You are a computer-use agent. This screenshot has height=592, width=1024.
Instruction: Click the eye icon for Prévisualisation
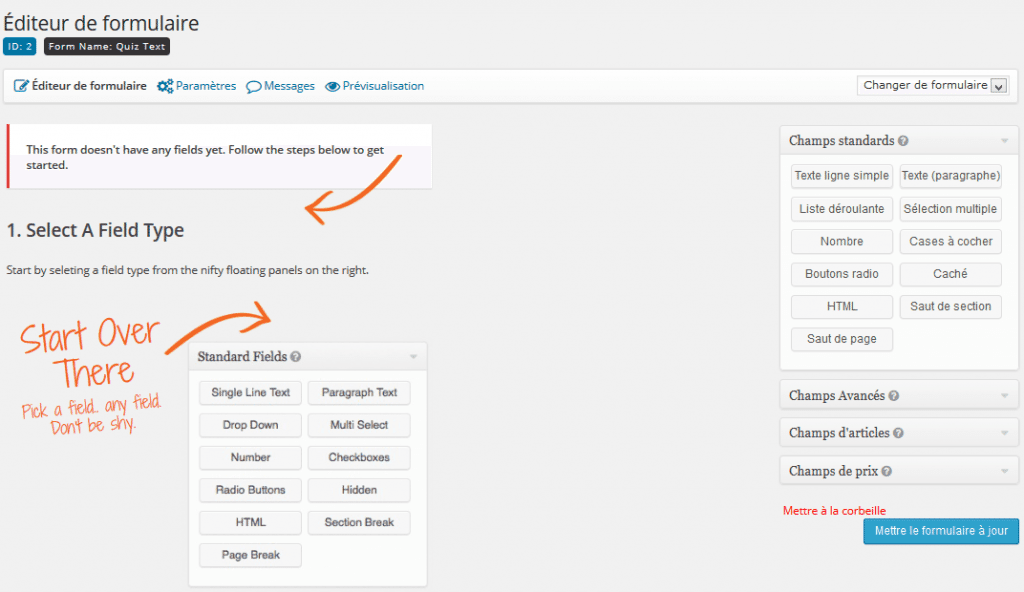(333, 86)
